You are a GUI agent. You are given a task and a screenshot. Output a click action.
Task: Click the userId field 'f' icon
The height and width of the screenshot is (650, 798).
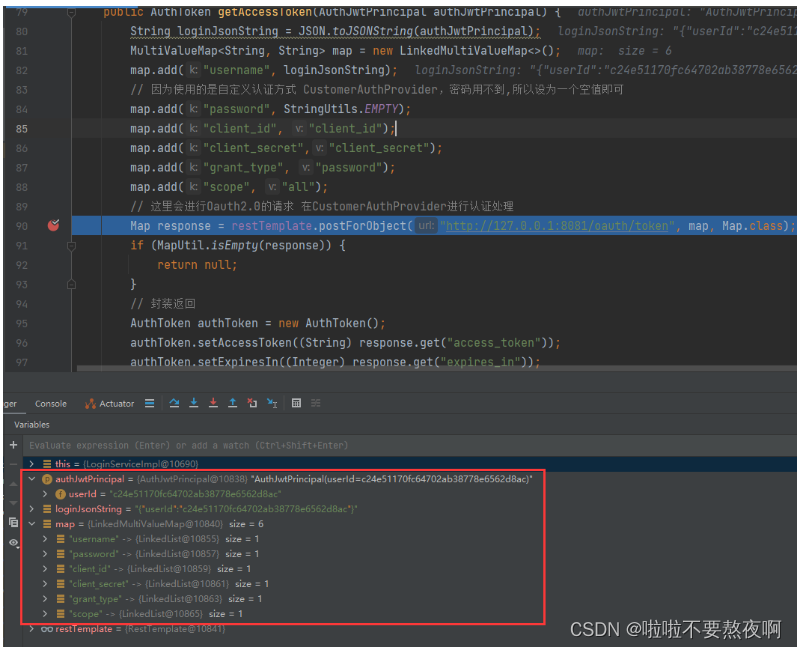(x=60, y=494)
